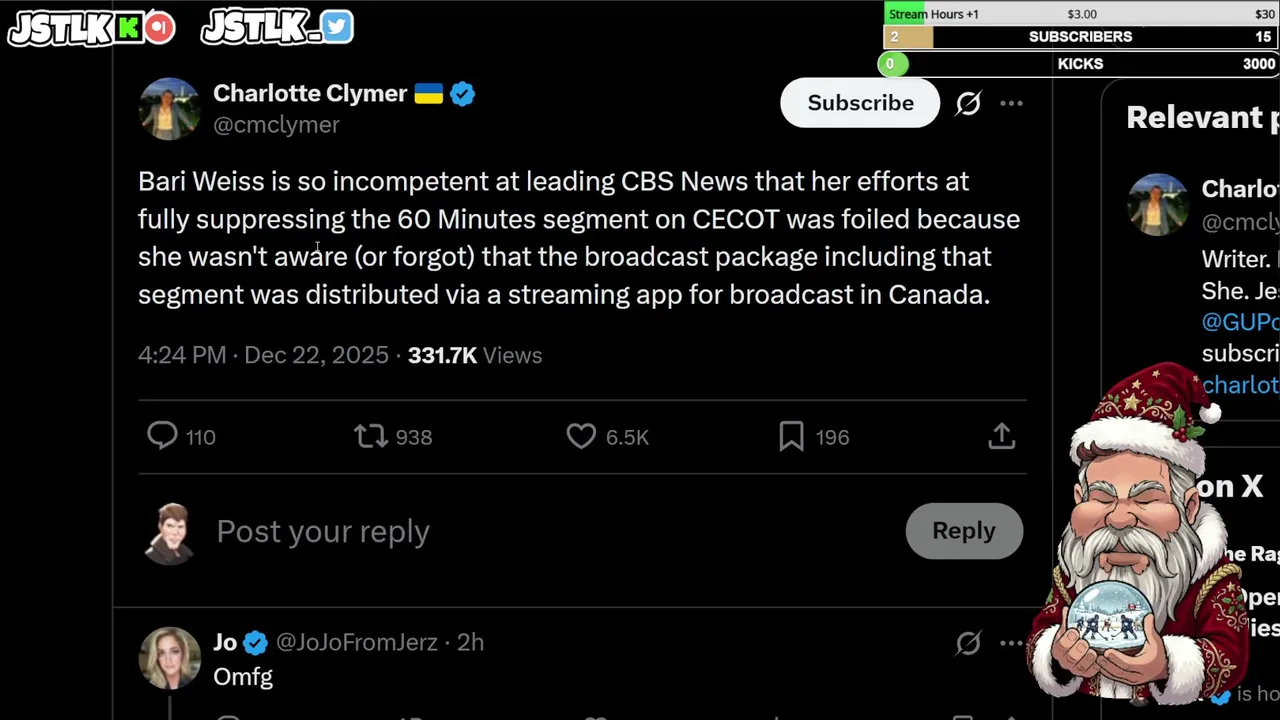Open Jo's profile avatar
1280x720 pixels.
point(169,658)
